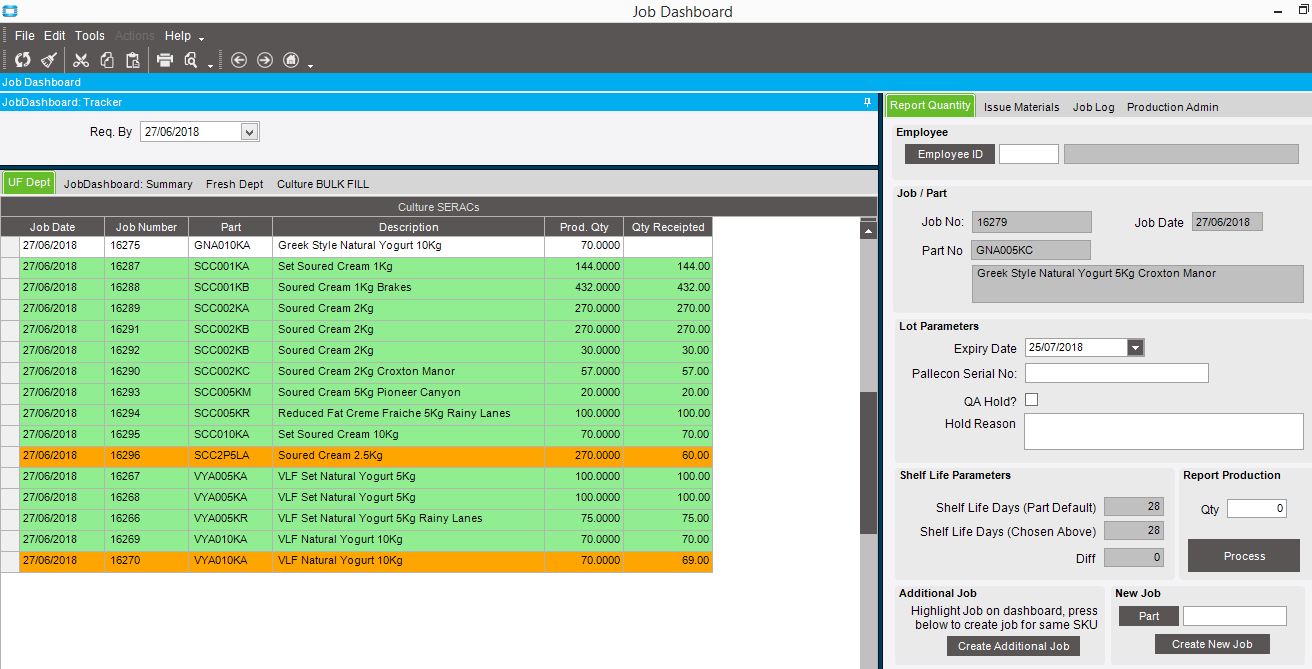Pin the JobDashboard Tracker panel
Screen dimensions: 1312x669
tap(867, 102)
